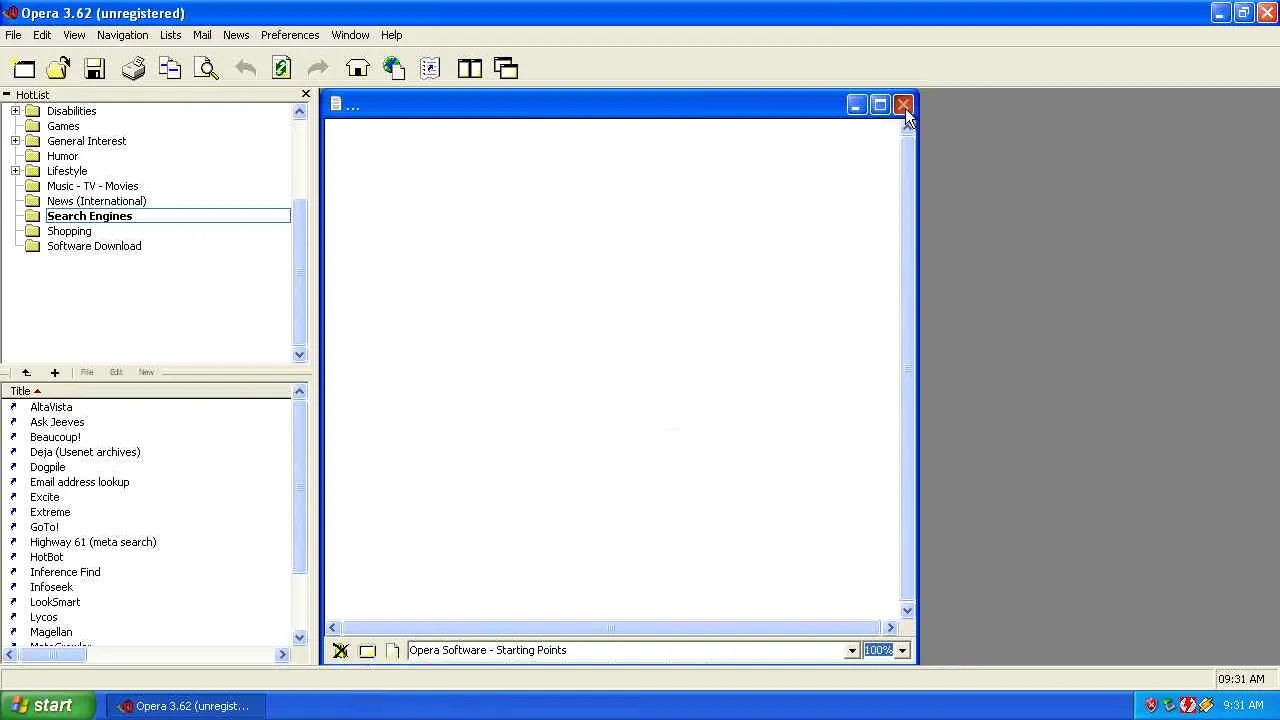Open the File menu
This screenshot has width=1280, height=720.
(x=13, y=35)
